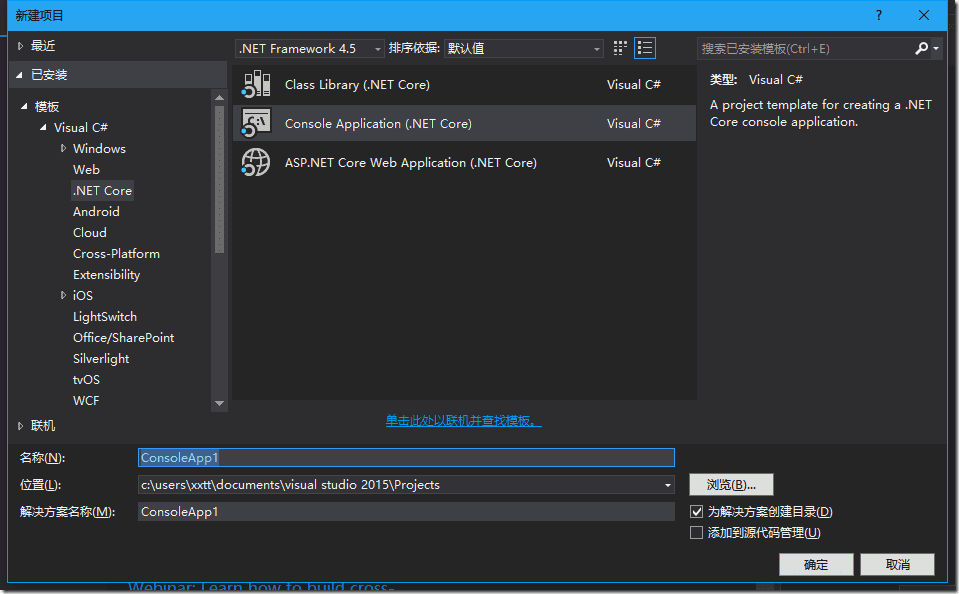Expand the iOS tree node

(63, 295)
